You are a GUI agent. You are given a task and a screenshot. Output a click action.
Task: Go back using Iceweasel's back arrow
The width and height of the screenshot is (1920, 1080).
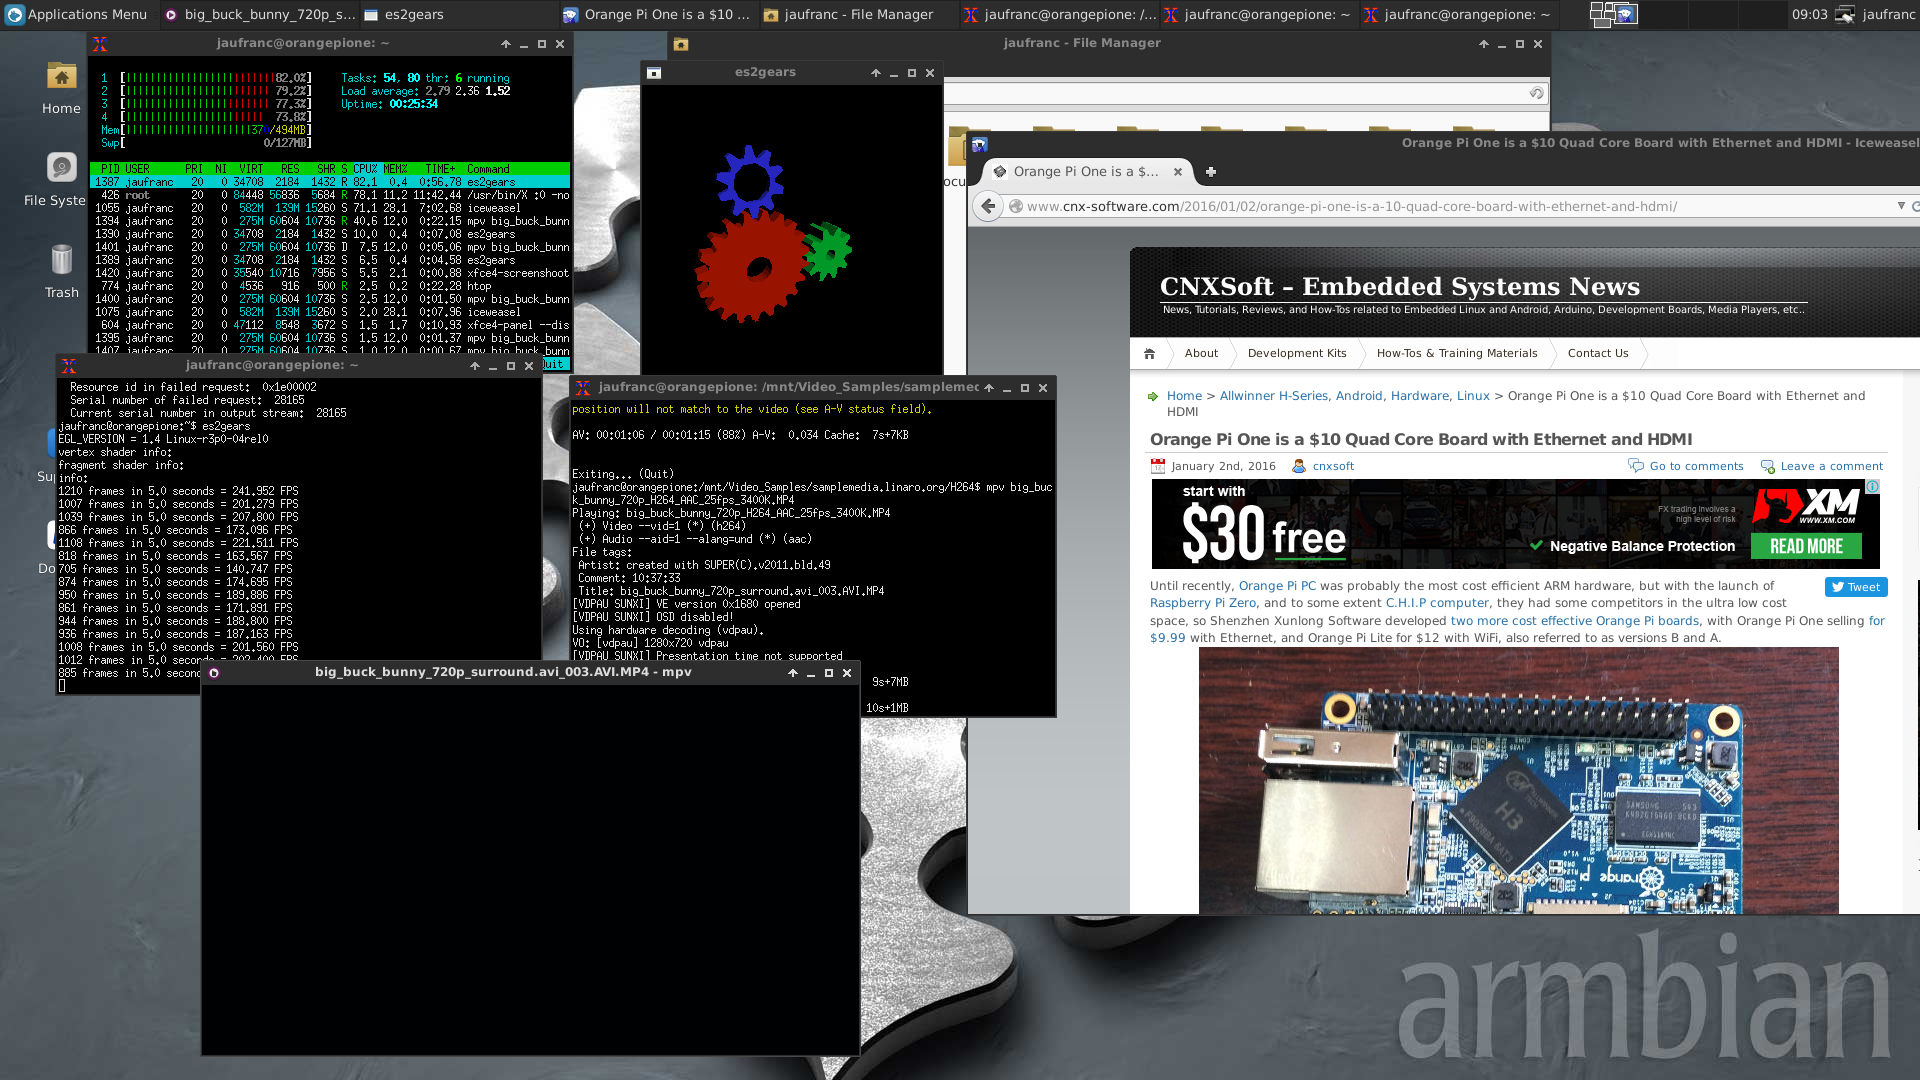[x=988, y=206]
